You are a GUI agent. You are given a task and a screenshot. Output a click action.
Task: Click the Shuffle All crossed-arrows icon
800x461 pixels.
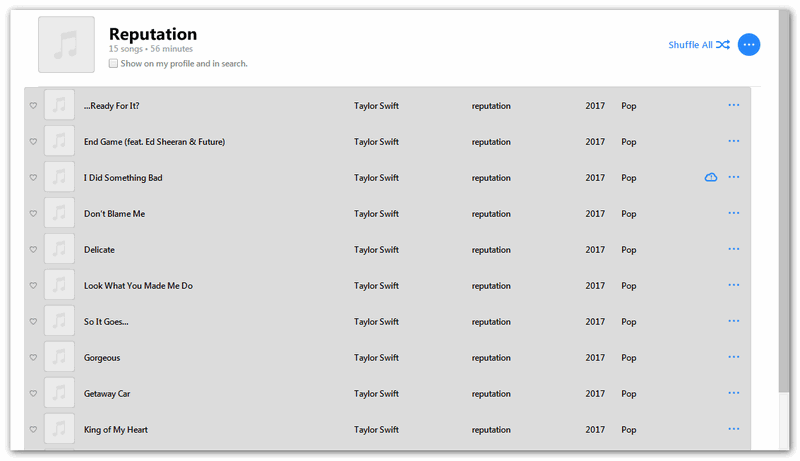722,45
